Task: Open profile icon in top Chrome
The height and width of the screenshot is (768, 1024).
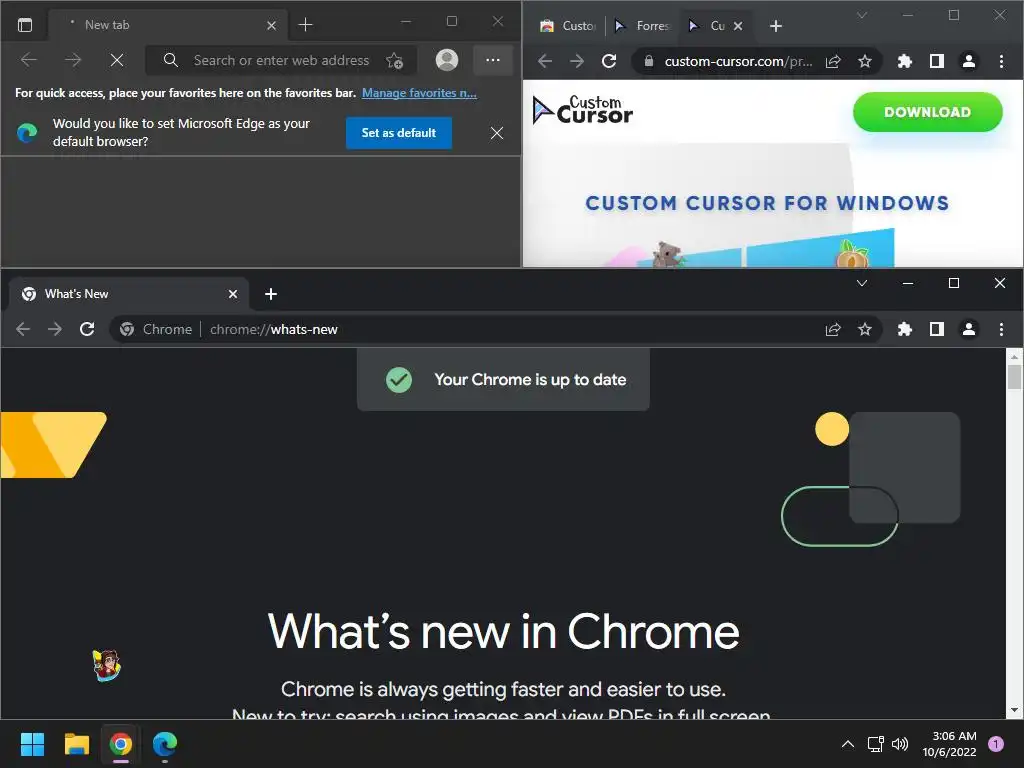Action: [968, 61]
